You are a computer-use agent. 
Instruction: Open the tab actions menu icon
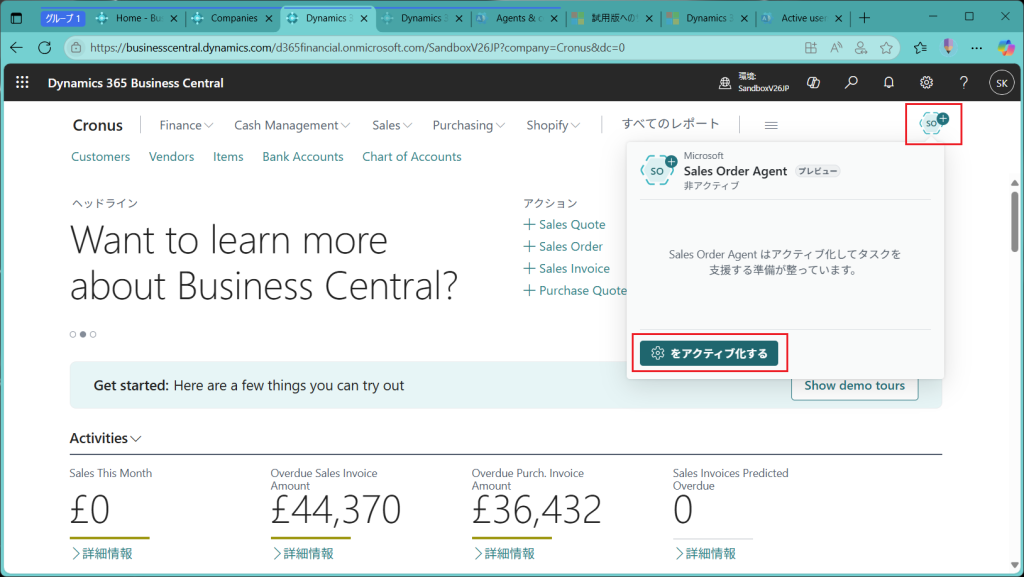[17, 18]
